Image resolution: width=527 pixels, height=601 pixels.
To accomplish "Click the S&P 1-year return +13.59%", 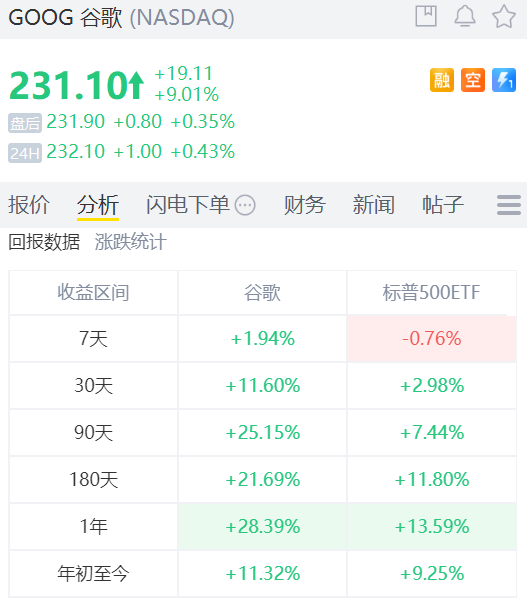I will 432,526.
